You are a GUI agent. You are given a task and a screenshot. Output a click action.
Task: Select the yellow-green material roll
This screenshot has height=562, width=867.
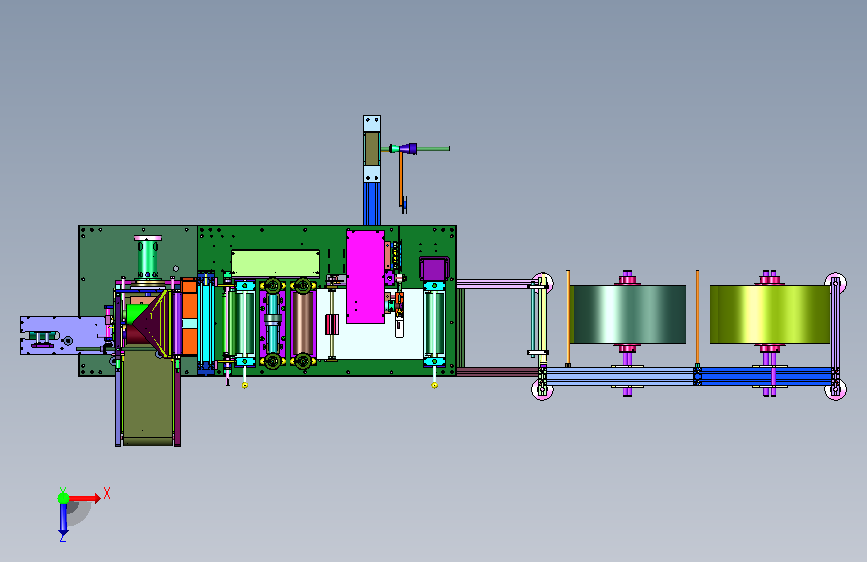[x=770, y=314]
